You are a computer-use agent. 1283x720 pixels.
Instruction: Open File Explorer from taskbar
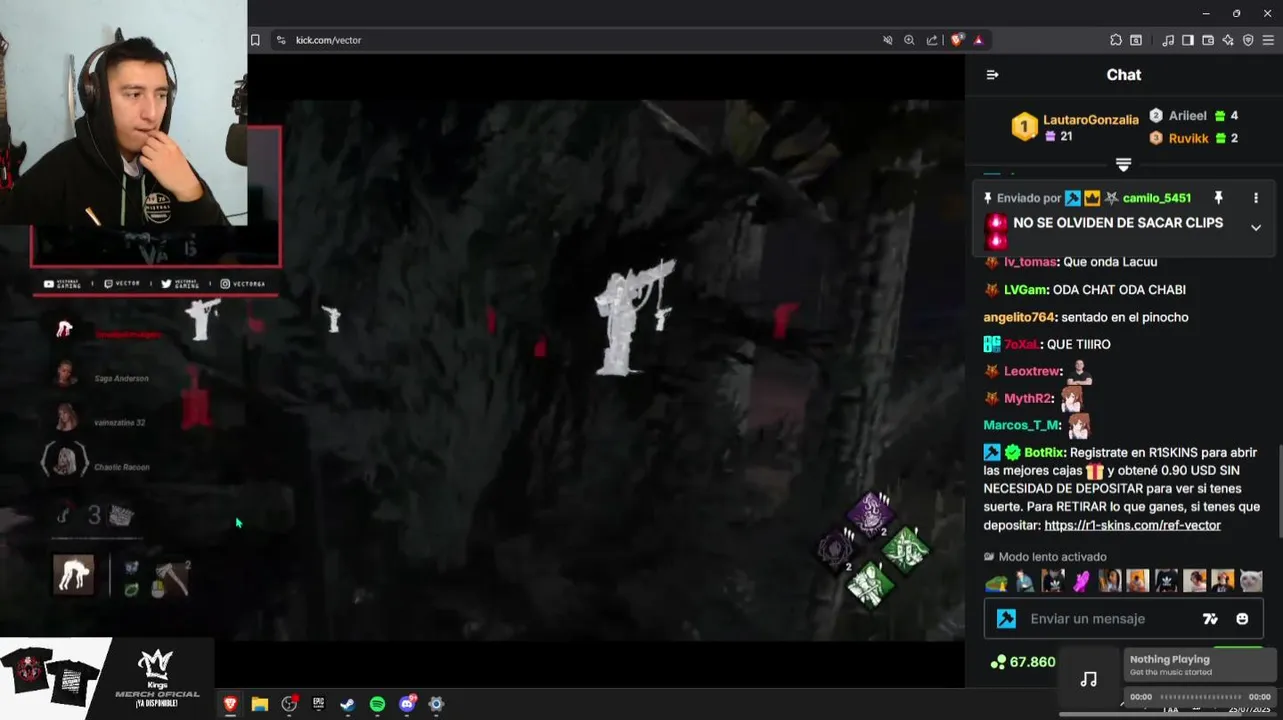pos(260,704)
